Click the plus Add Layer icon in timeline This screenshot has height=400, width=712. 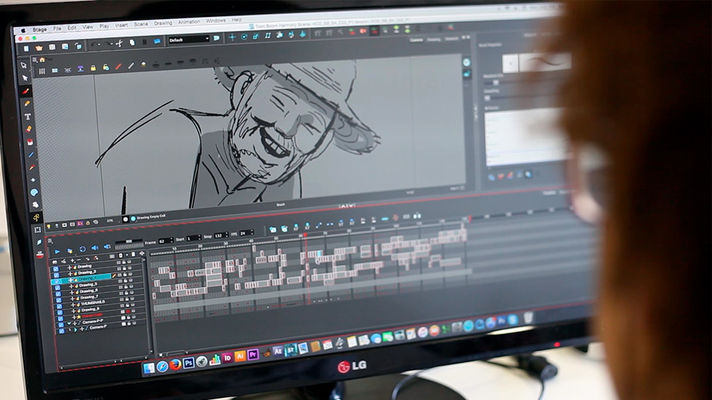pos(72,261)
